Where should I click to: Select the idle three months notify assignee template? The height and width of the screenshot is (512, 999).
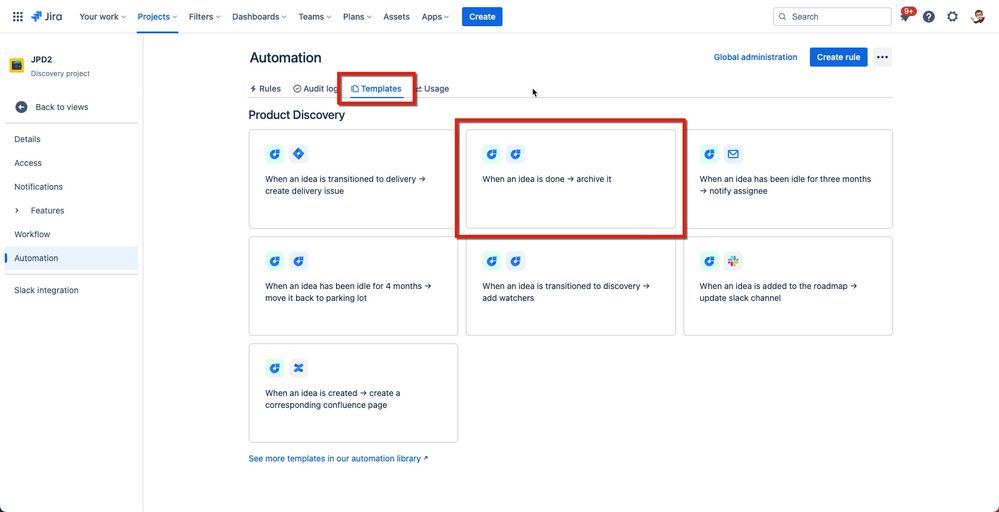[788, 179]
